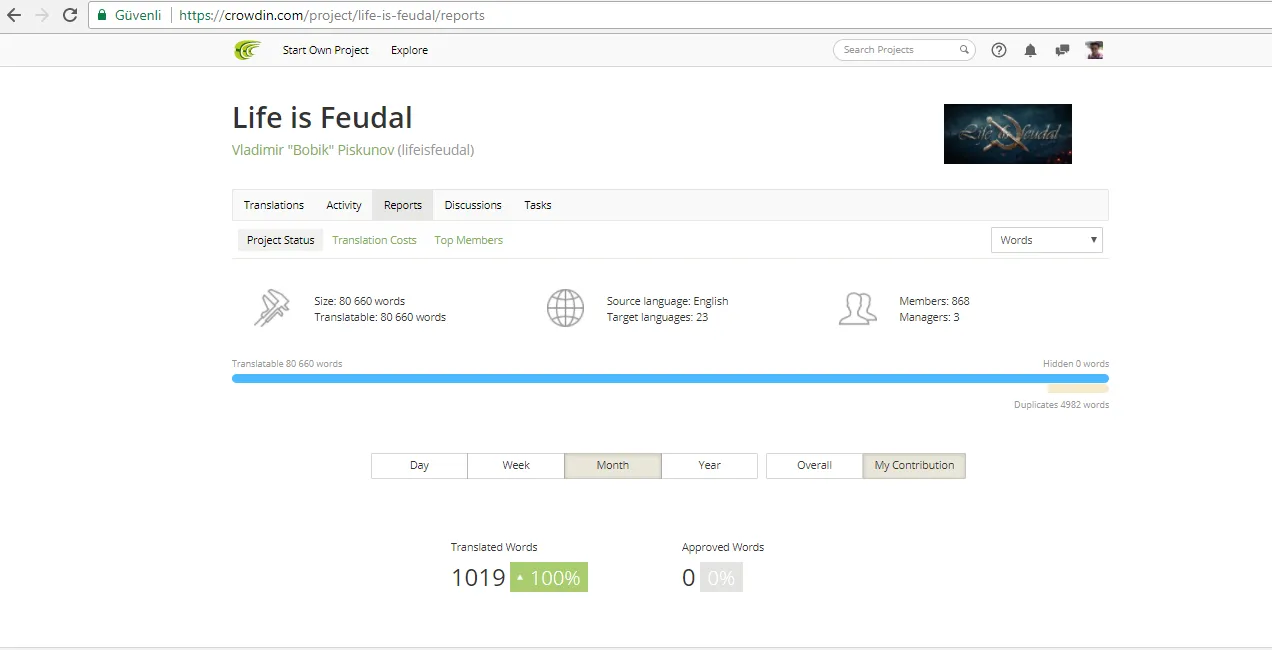Open Vladimir "Bobik" Piskunov profile link
This screenshot has width=1272, height=650.
[313, 150]
